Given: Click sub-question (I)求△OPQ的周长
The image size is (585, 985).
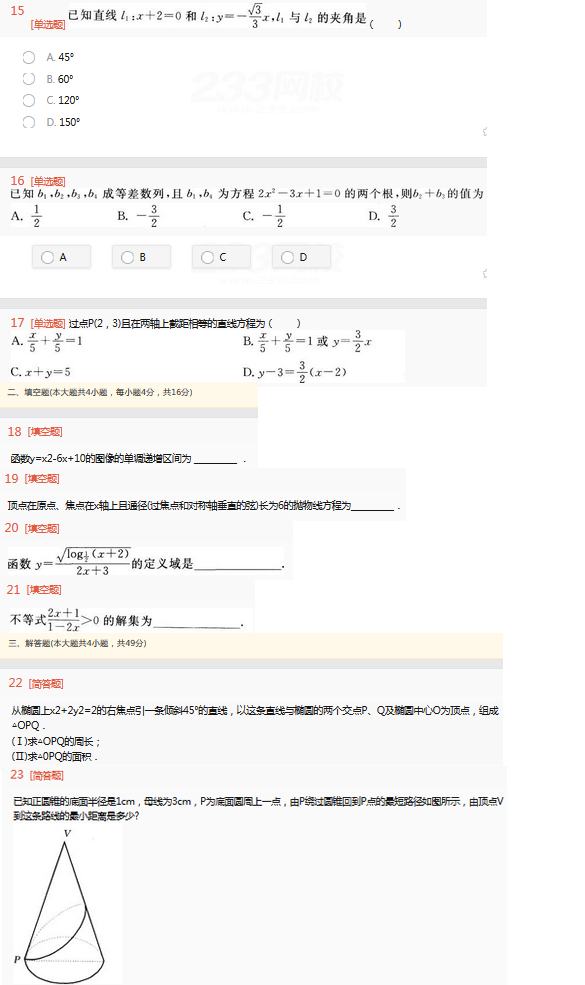Looking at the screenshot, I should click(56, 742).
